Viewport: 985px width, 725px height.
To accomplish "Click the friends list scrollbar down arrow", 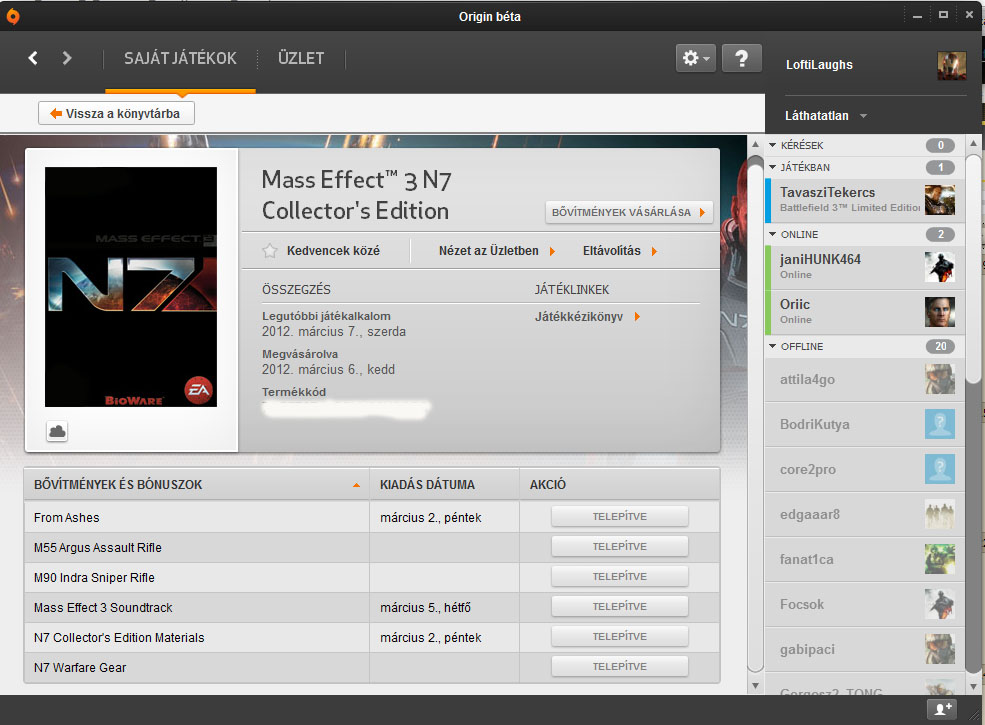I will coord(974,686).
